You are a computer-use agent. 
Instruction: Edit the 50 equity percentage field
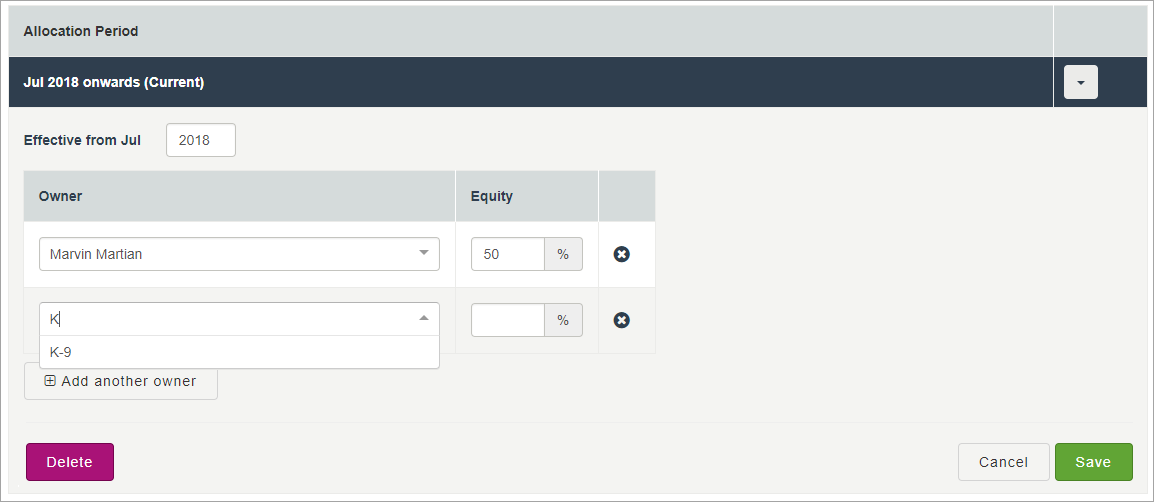pos(507,254)
